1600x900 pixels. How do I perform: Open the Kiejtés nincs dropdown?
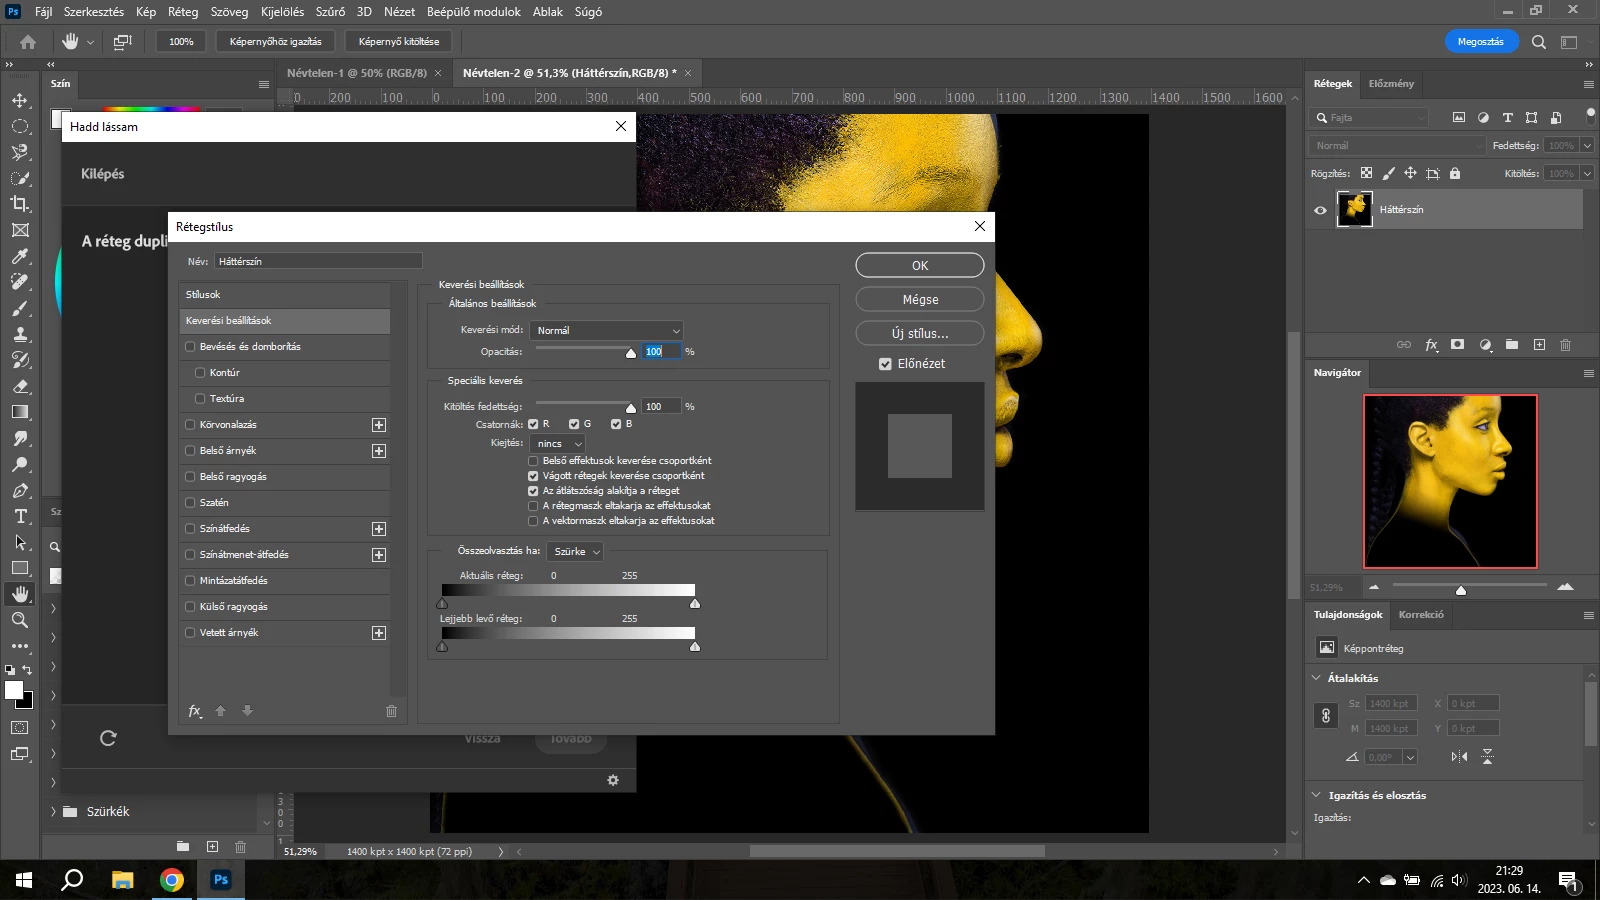(x=558, y=444)
